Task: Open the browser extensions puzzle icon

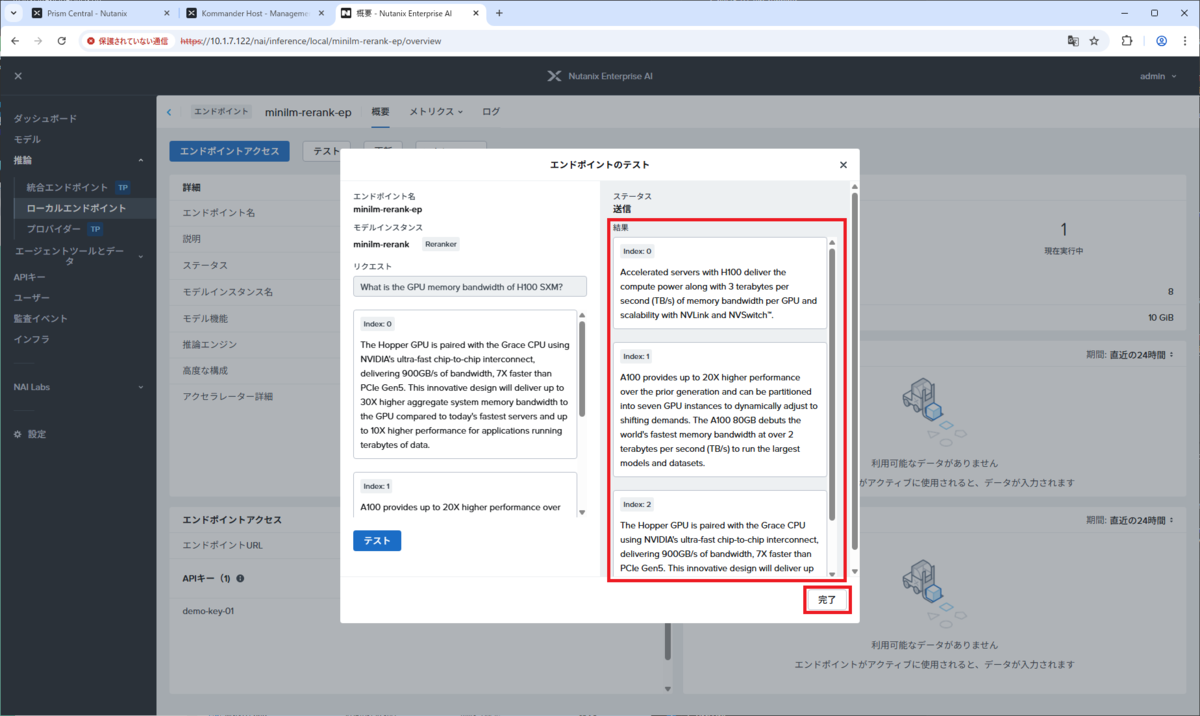Action: 1127,41
